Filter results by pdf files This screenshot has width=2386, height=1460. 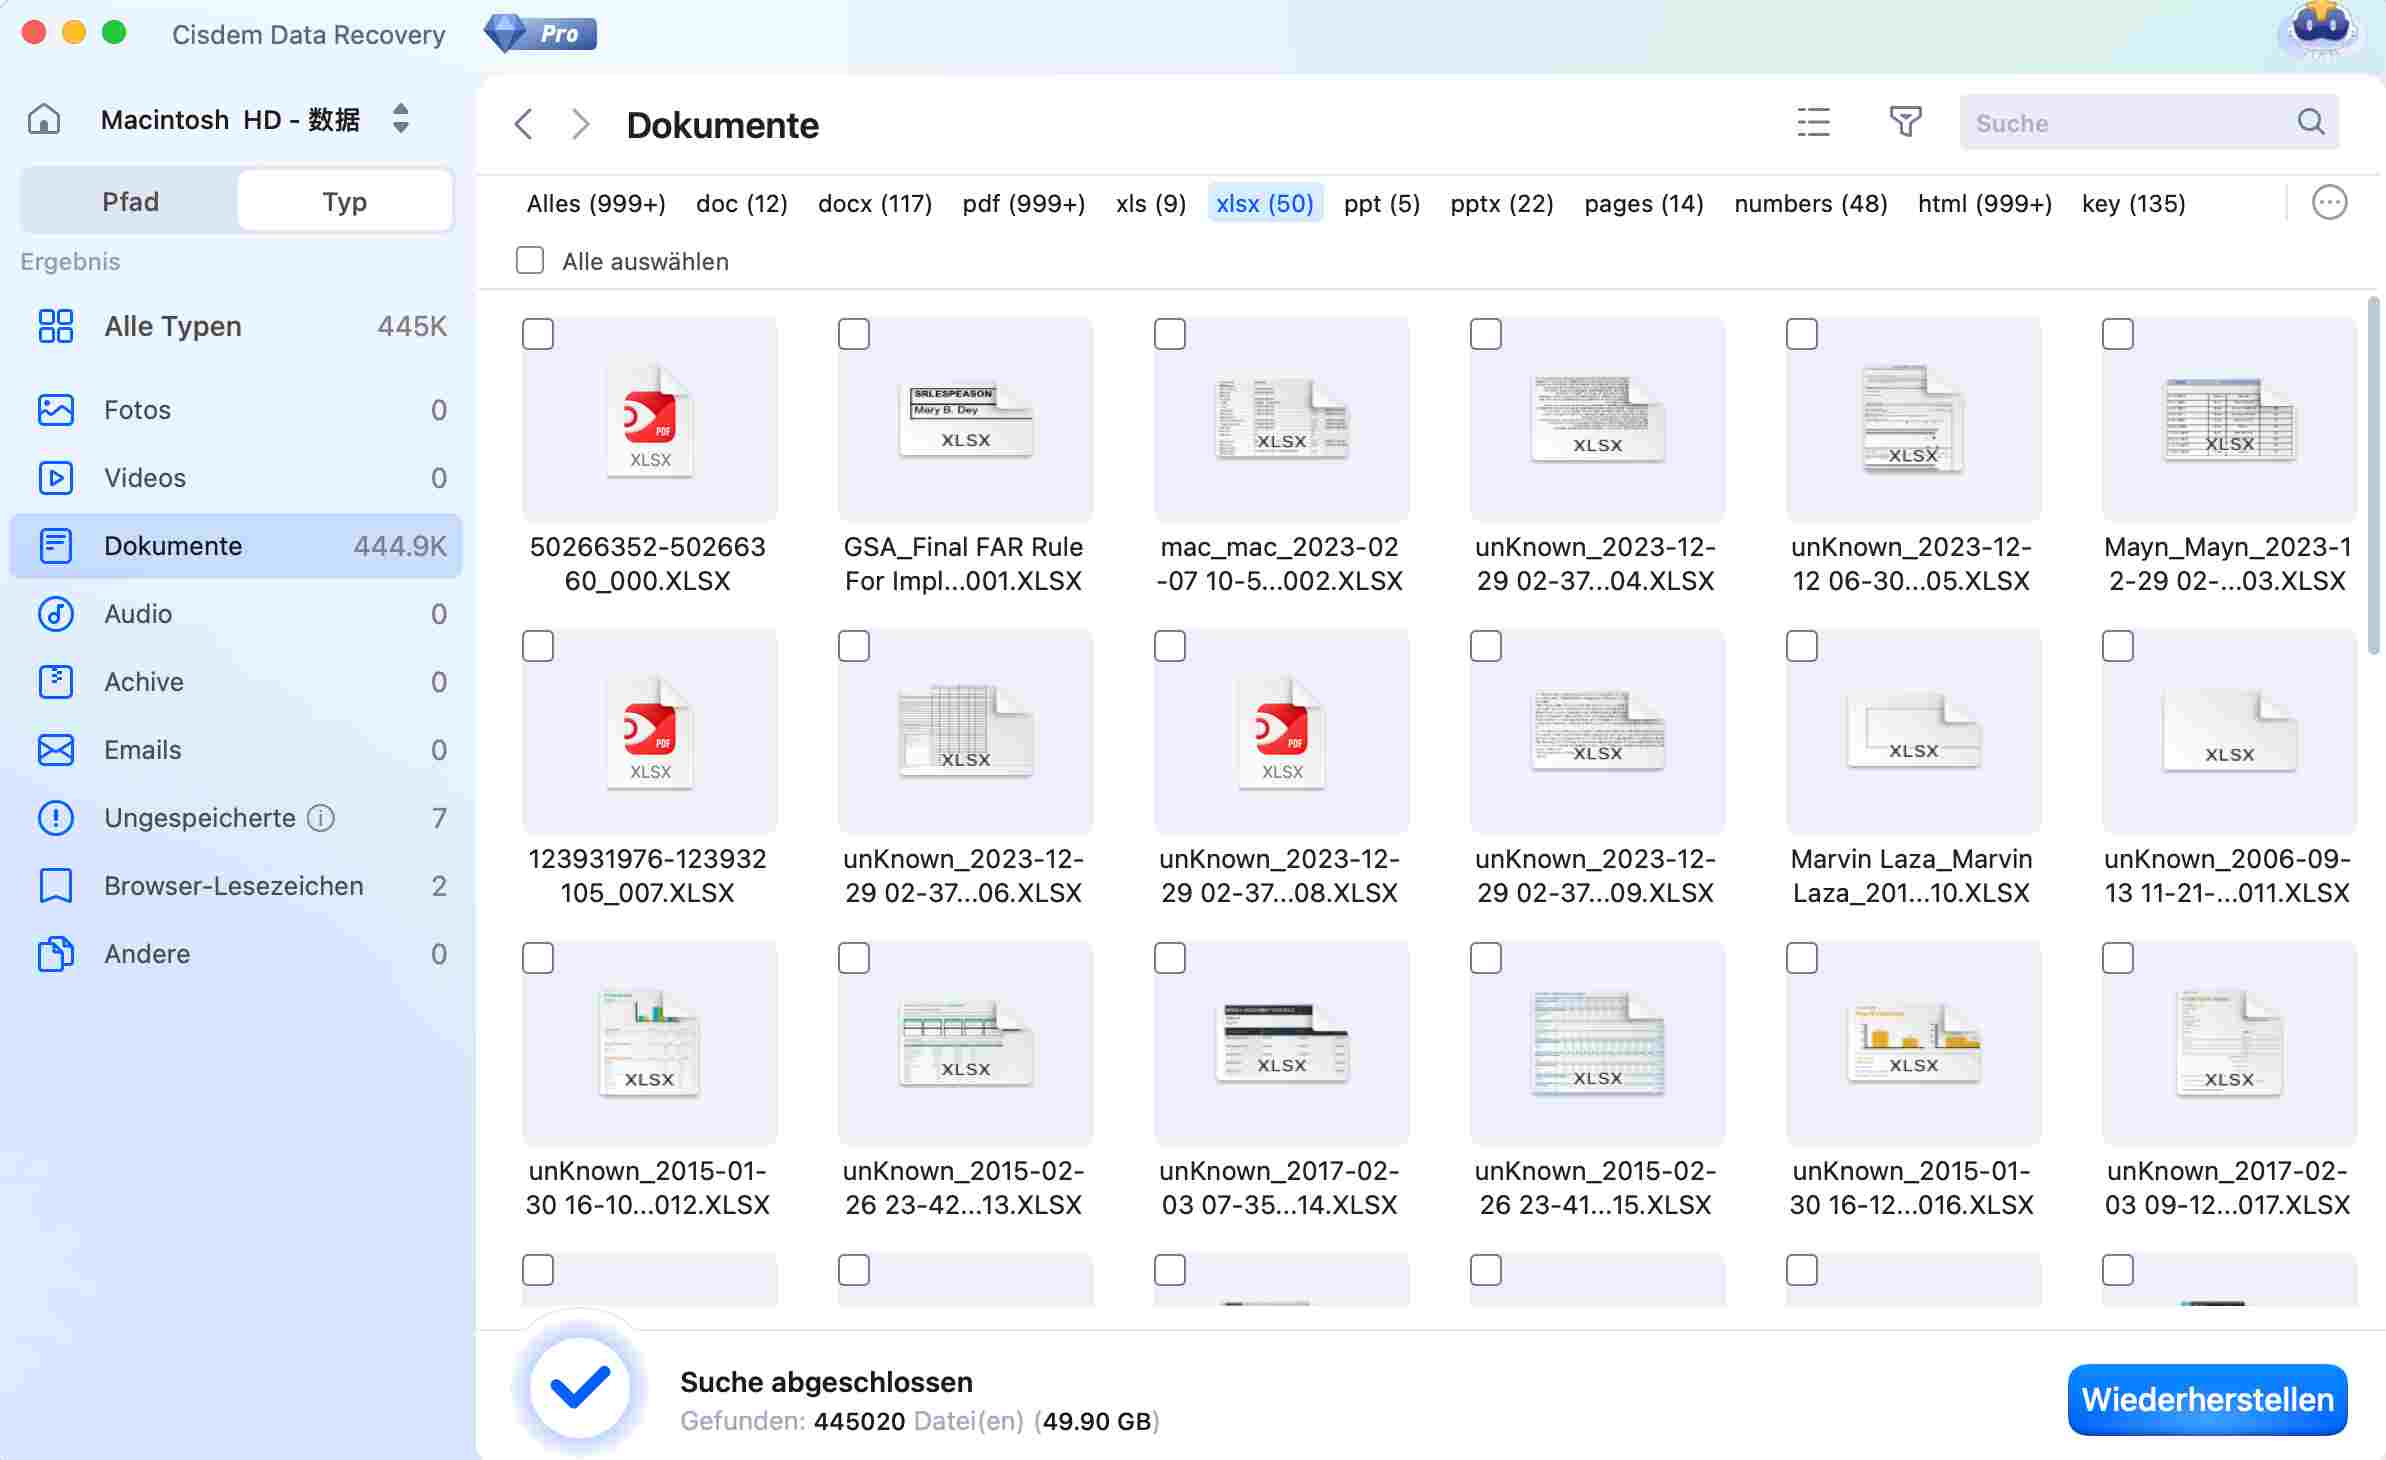1024,202
